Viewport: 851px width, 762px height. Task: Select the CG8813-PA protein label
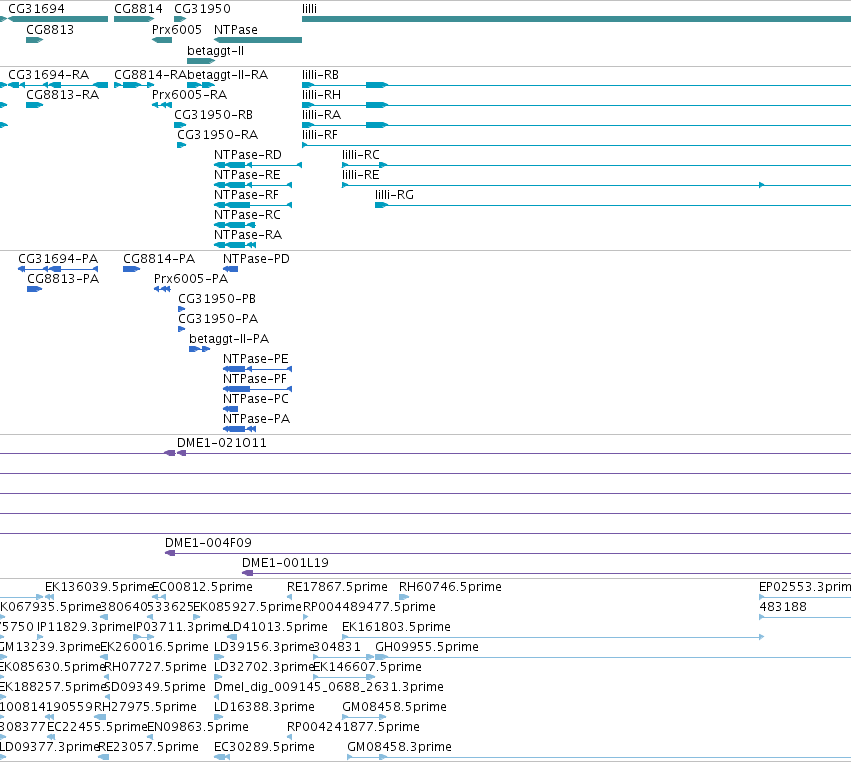pyautogui.click(x=63, y=279)
